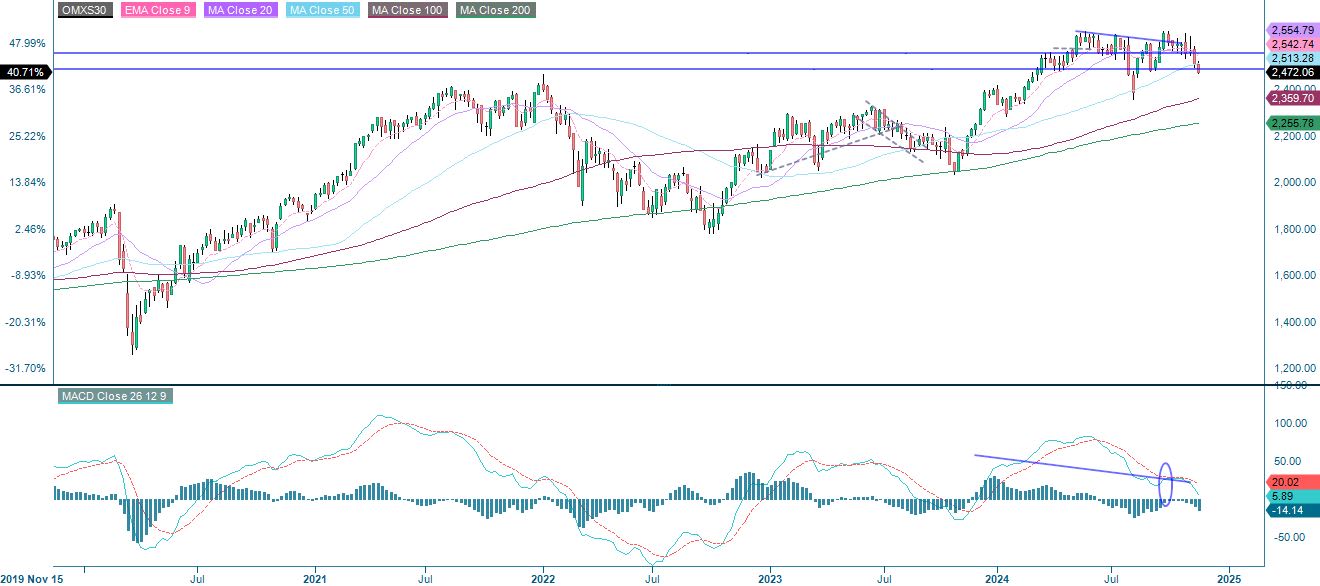Open the MACD Close 26 12 9 label

115,396
